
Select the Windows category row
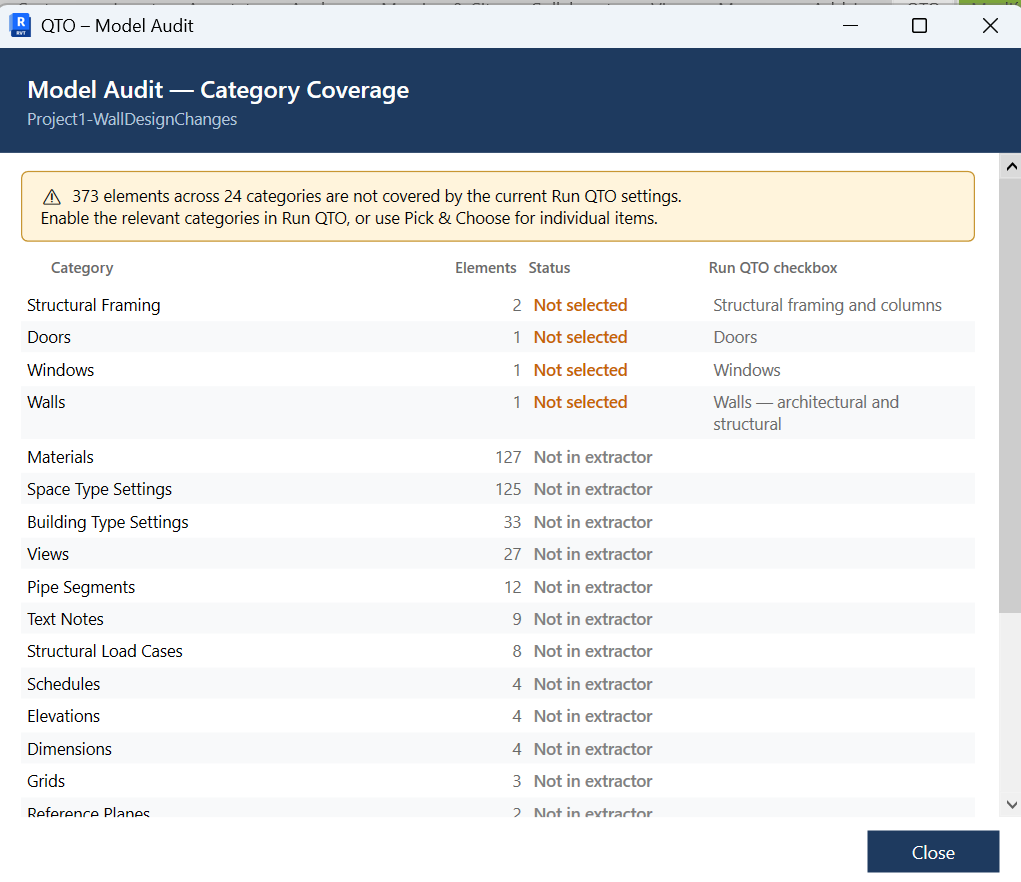tap(498, 370)
